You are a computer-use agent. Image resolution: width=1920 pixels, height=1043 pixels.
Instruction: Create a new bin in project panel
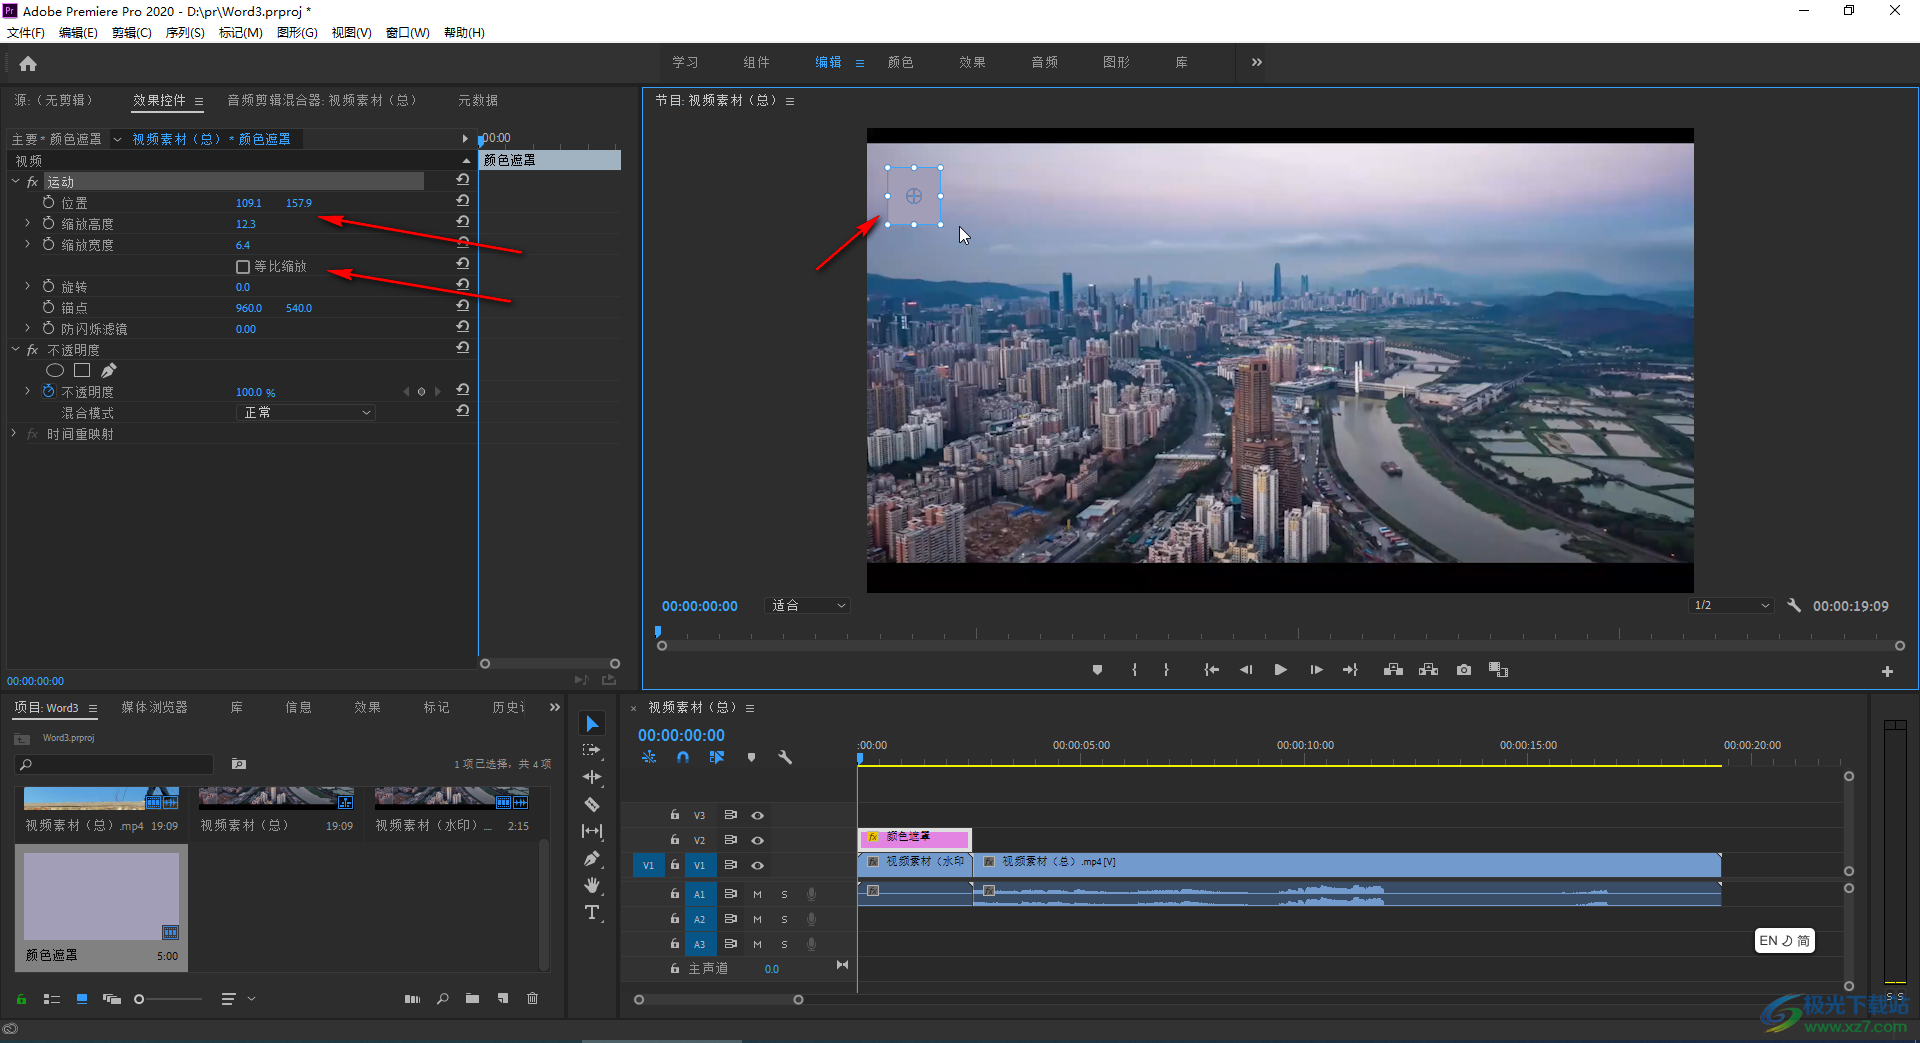click(x=472, y=999)
